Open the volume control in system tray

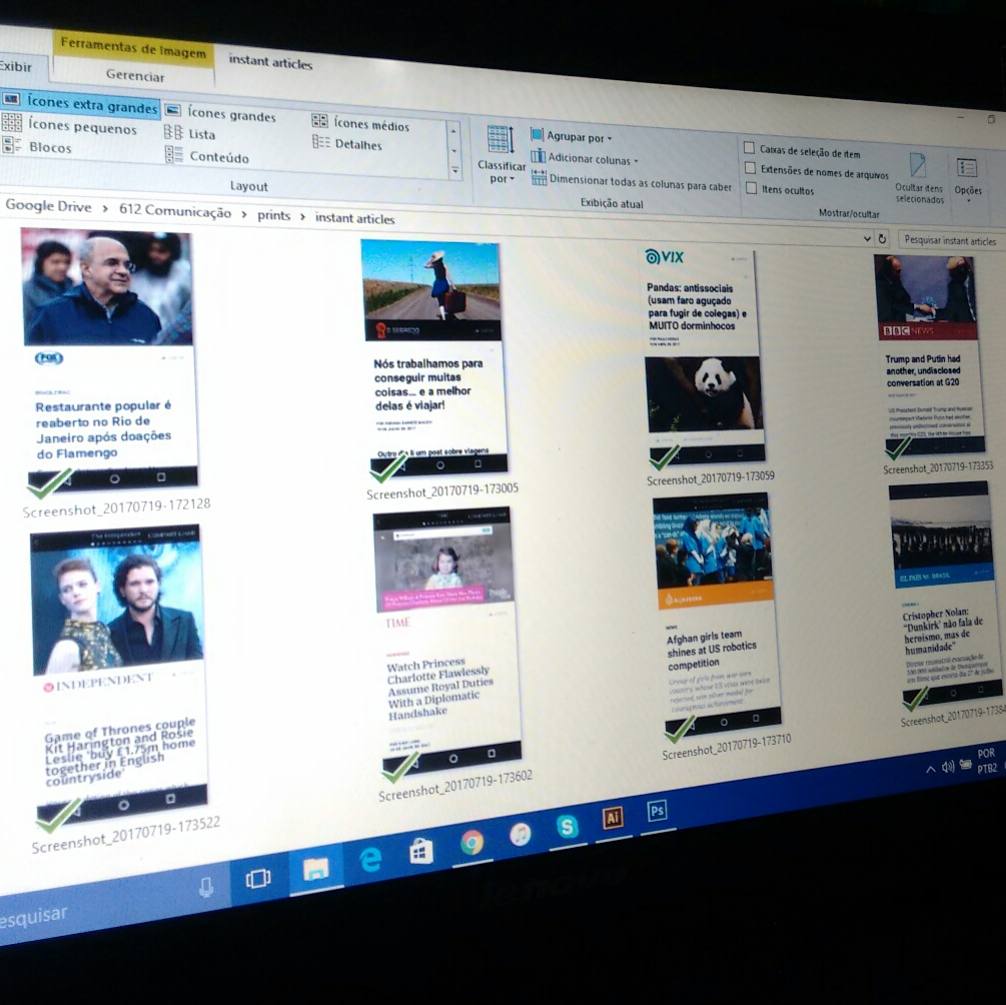(948, 766)
